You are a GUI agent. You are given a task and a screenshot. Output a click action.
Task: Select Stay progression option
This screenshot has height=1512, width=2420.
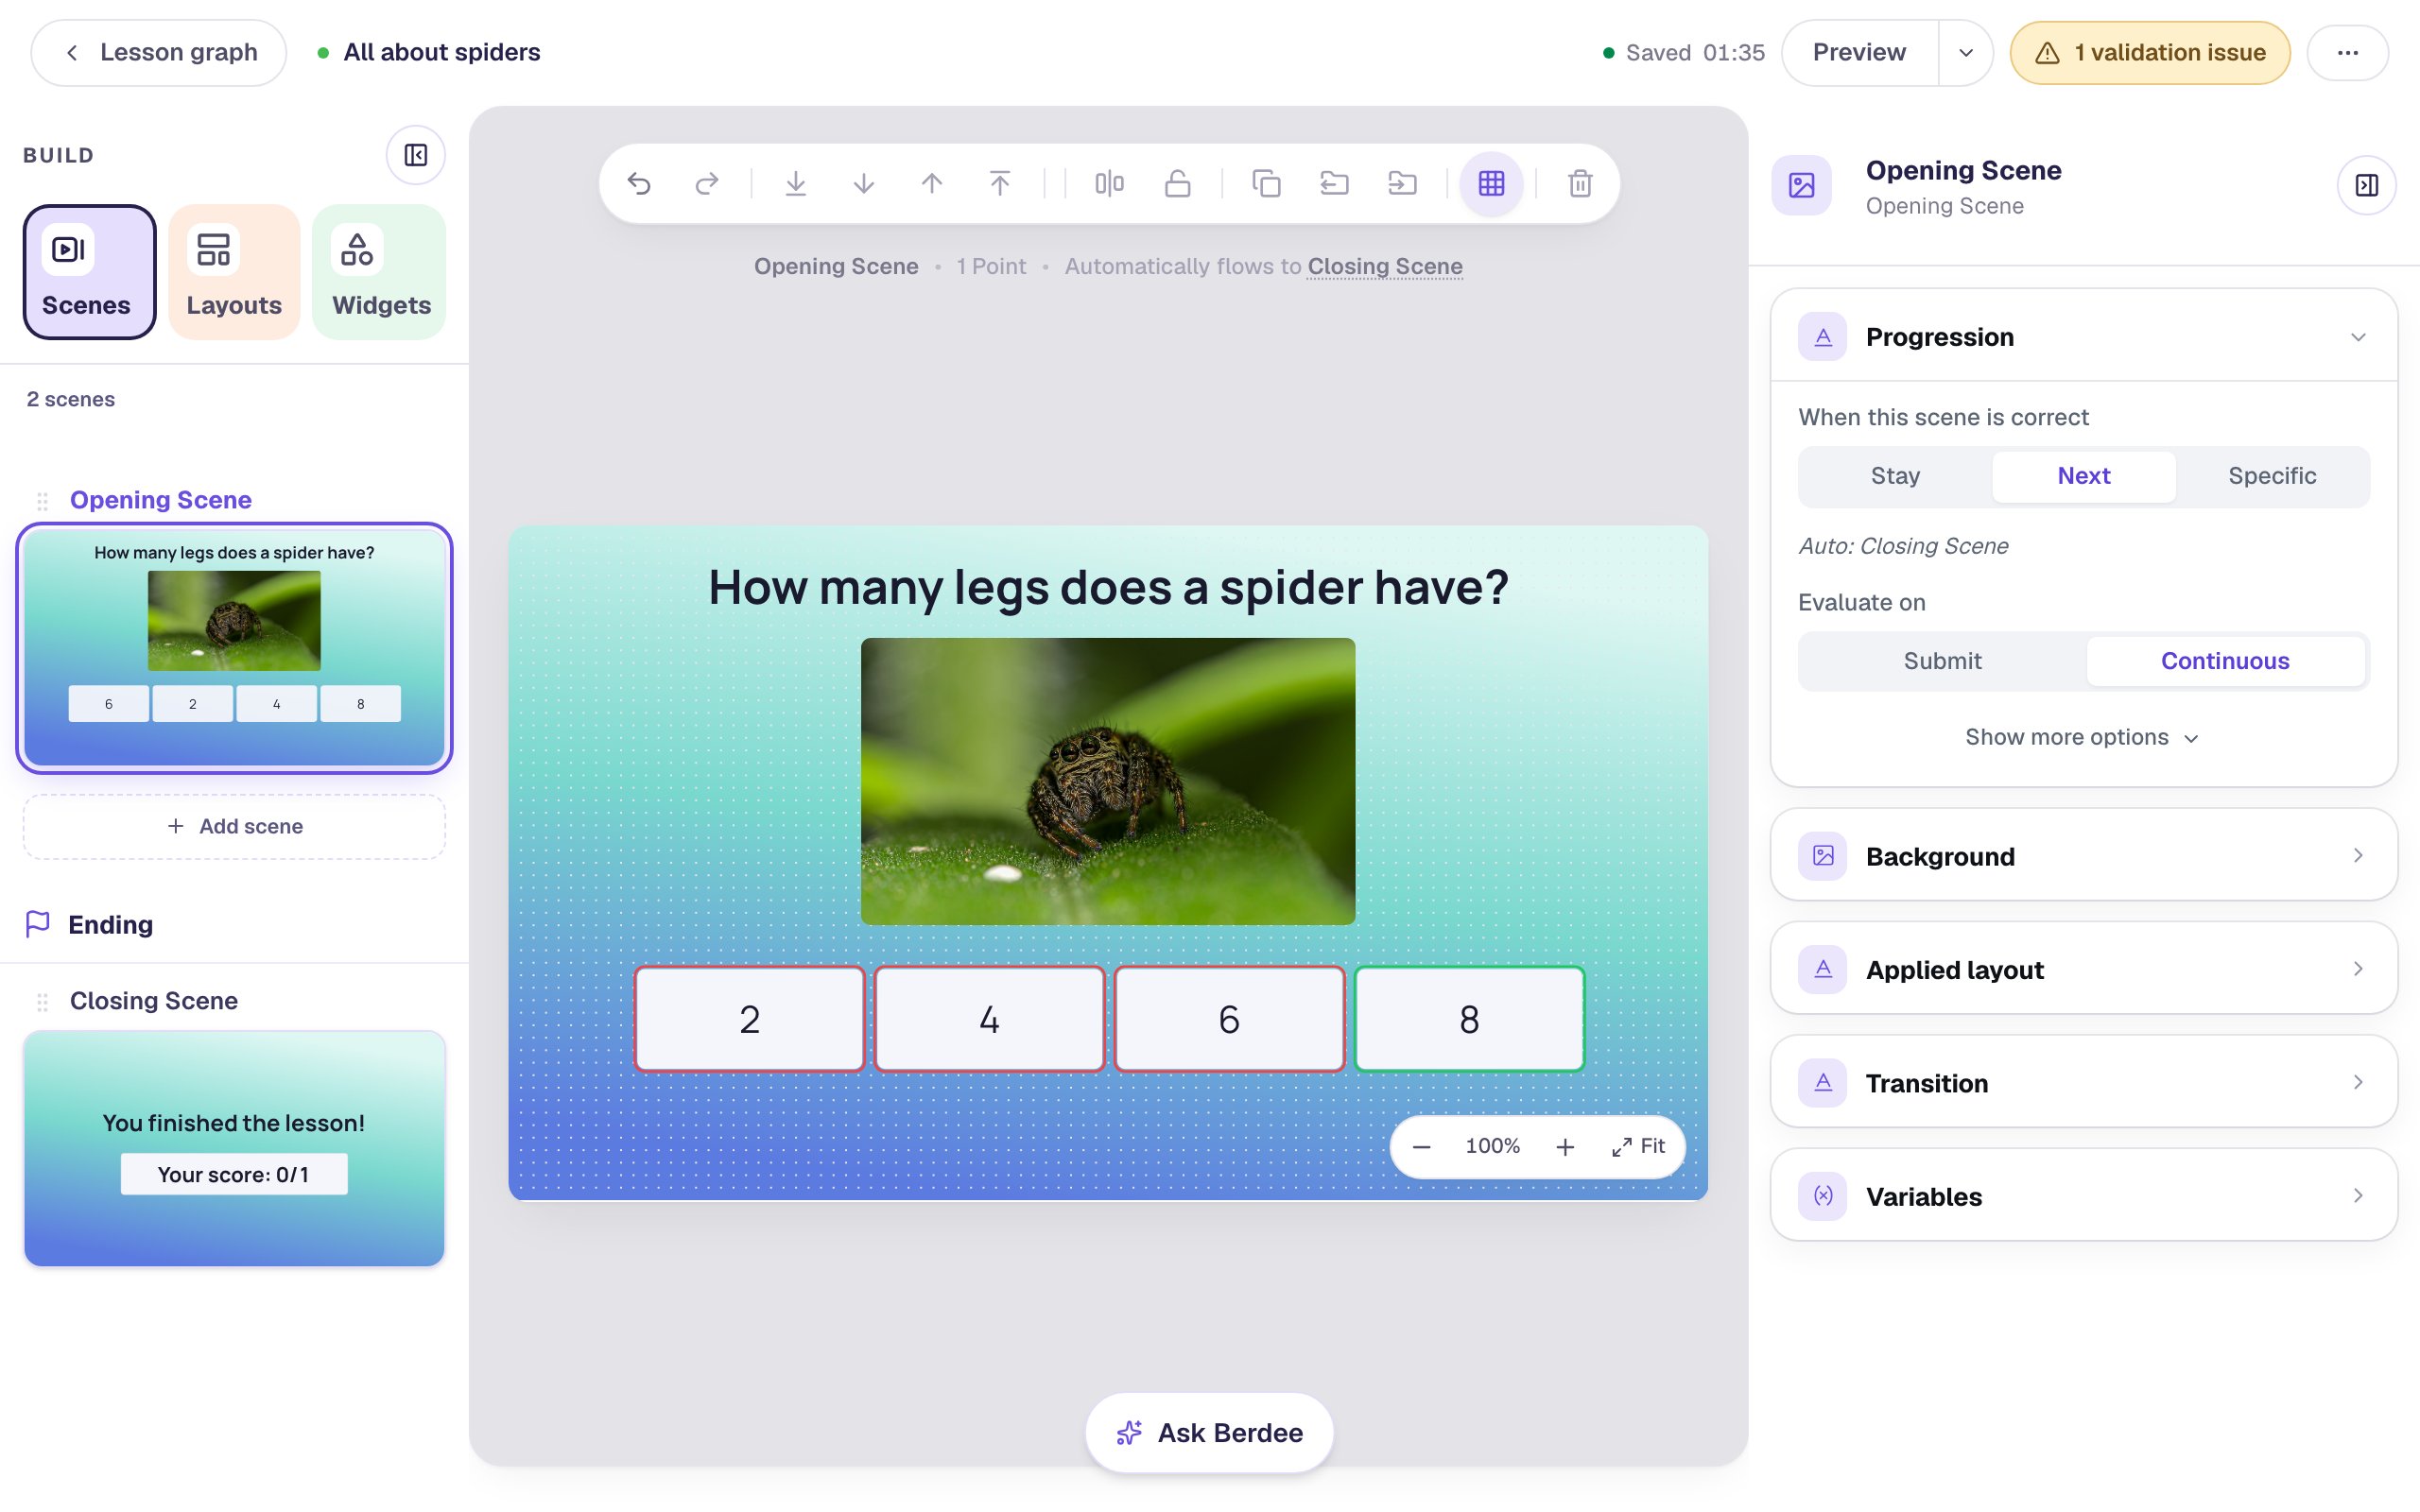click(1895, 476)
